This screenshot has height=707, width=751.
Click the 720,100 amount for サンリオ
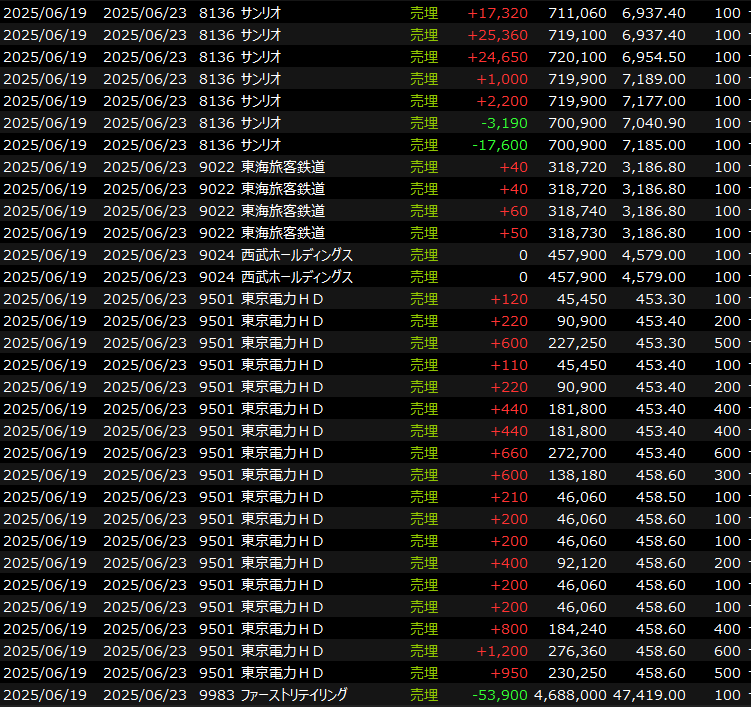tap(577, 57)
